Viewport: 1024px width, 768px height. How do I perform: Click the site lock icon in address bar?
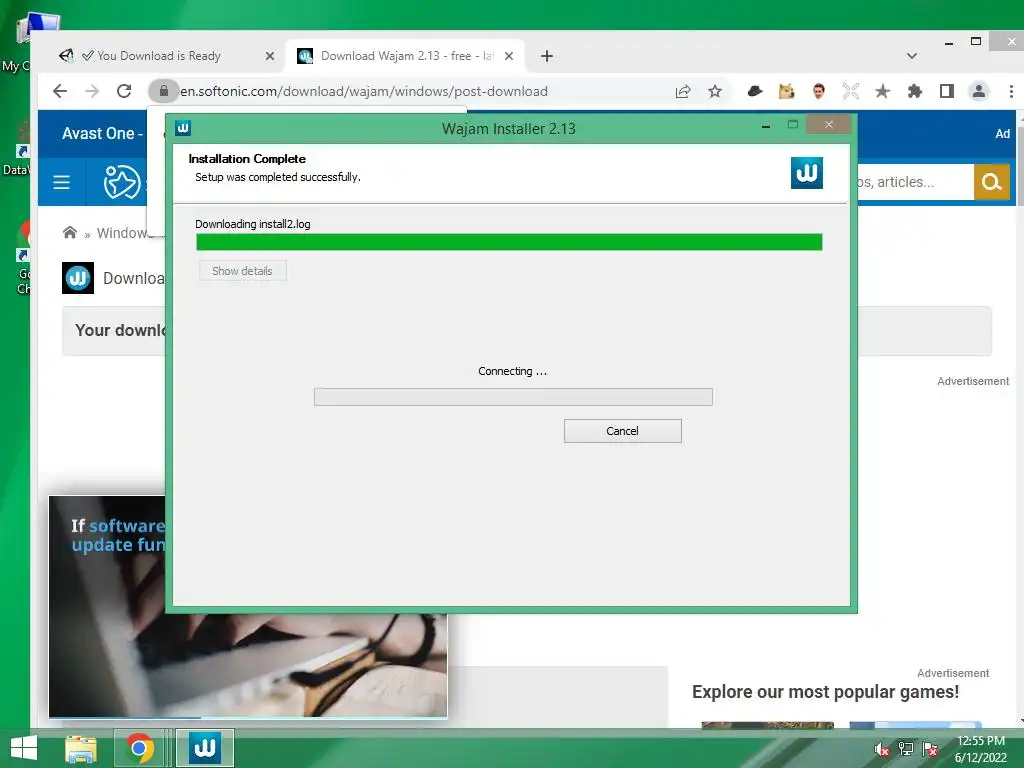point(164,91)
